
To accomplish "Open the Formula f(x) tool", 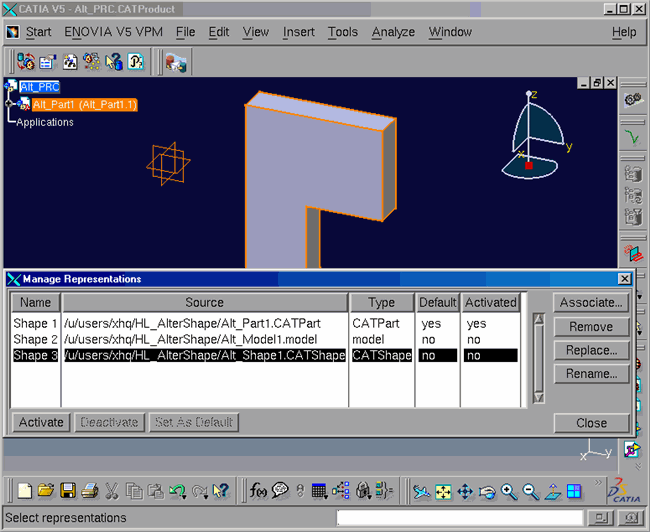I will [256, 491].
